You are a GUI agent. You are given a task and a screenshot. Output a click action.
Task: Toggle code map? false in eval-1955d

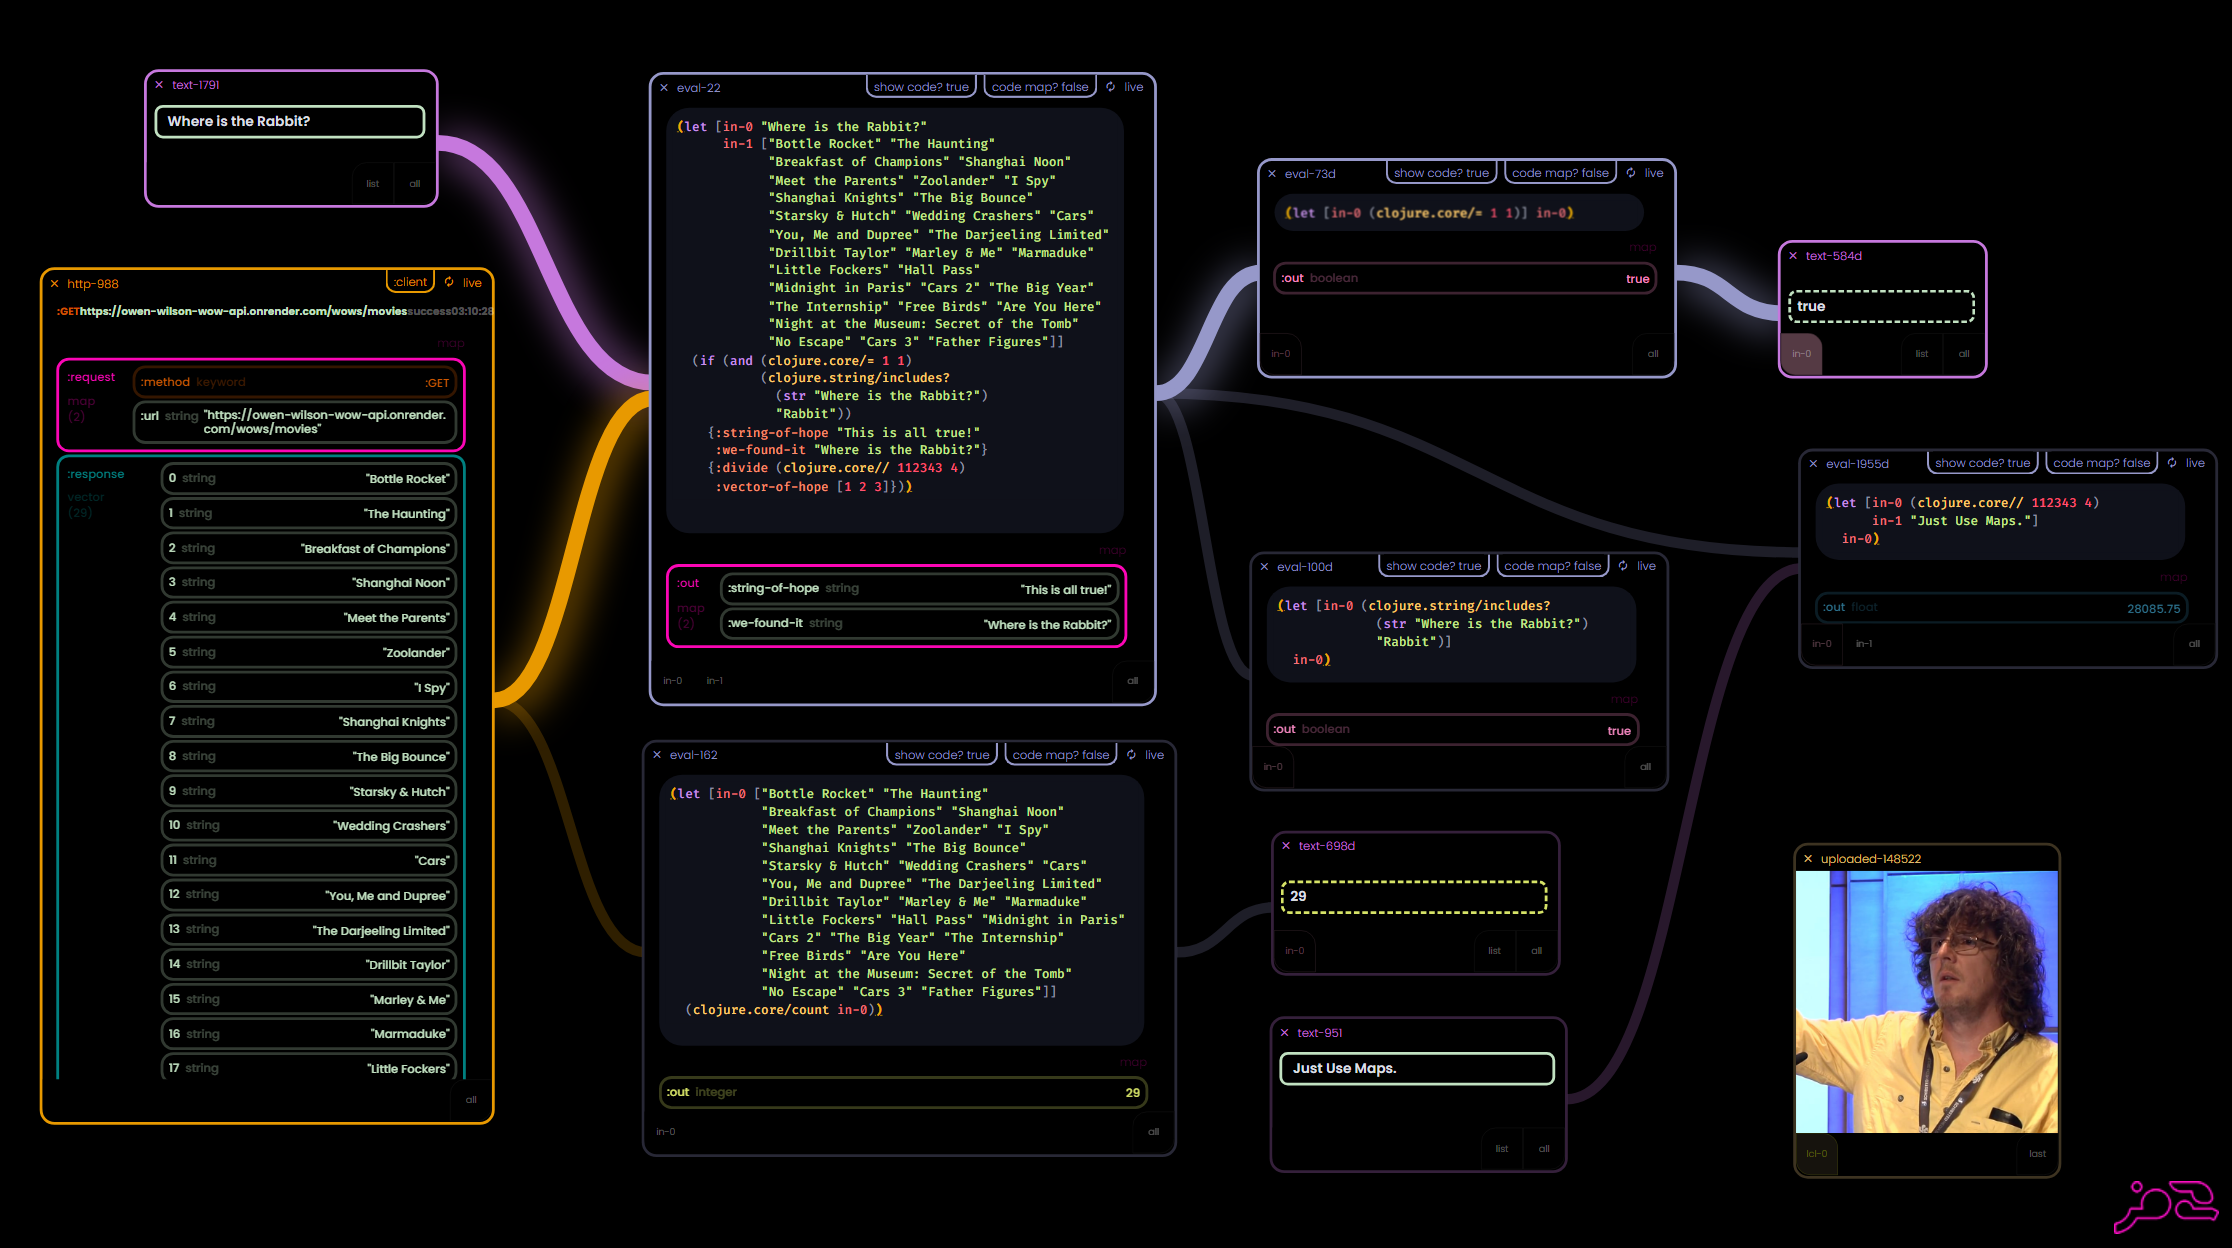[x=2101, y=463]
